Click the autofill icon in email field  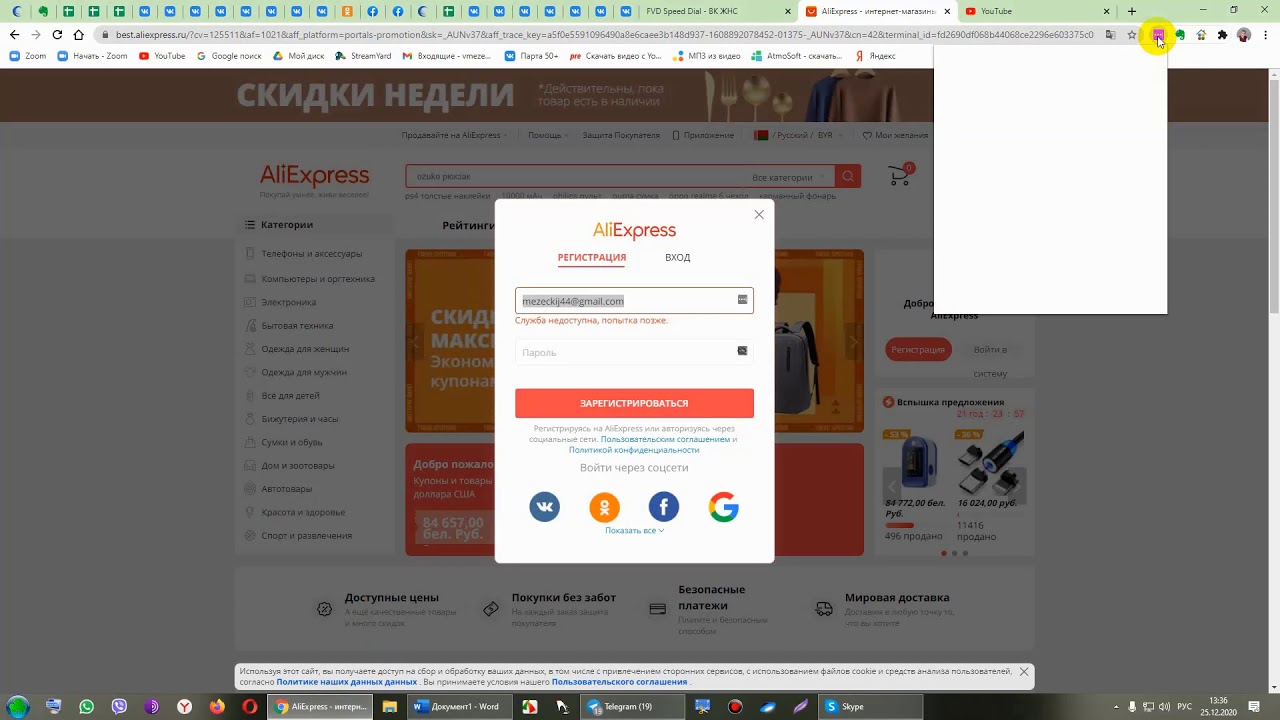(x=742, y=300)
